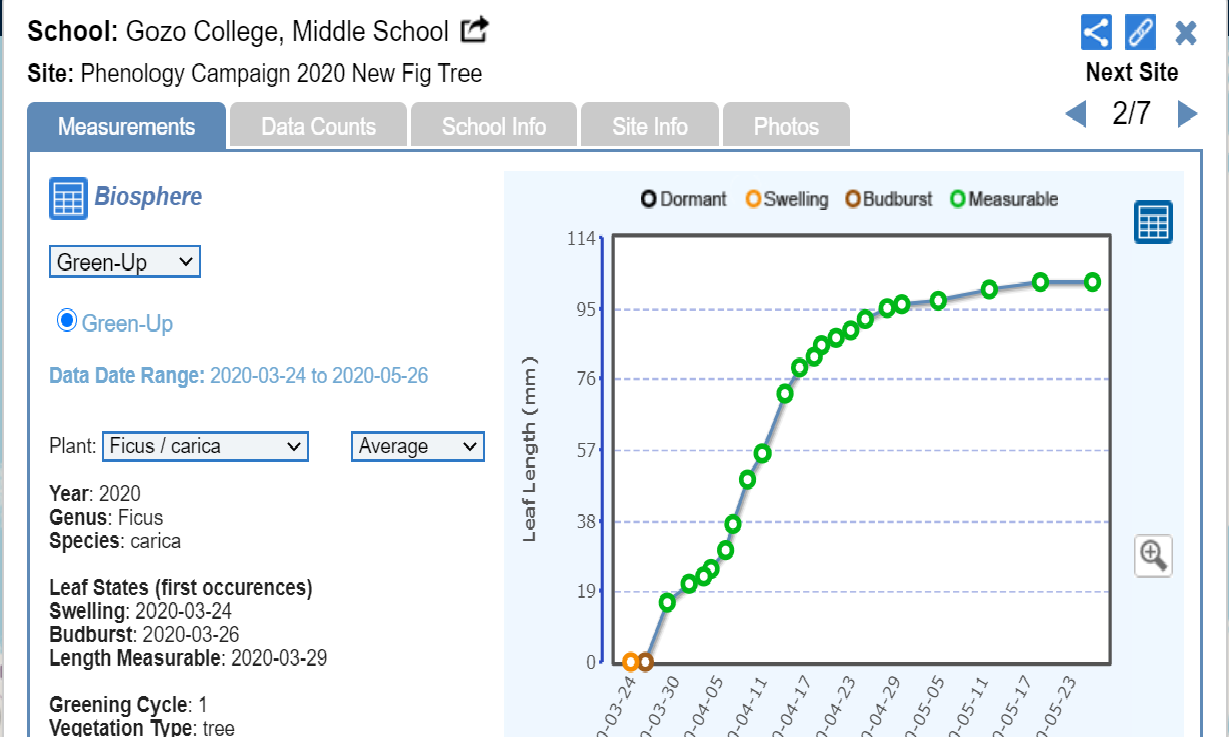Toggle the Dormant legend series

point(684,199)
